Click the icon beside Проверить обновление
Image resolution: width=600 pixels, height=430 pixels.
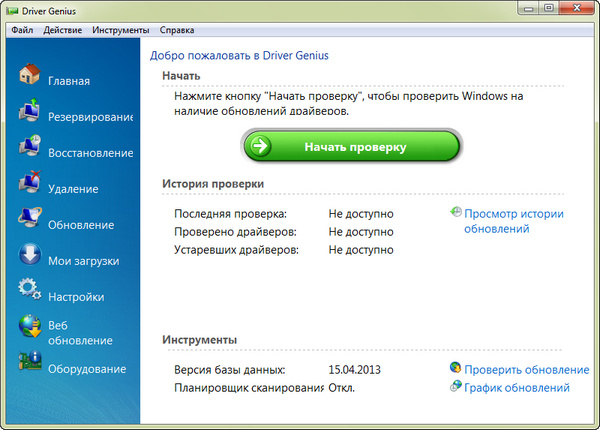[x=456, y=369]
